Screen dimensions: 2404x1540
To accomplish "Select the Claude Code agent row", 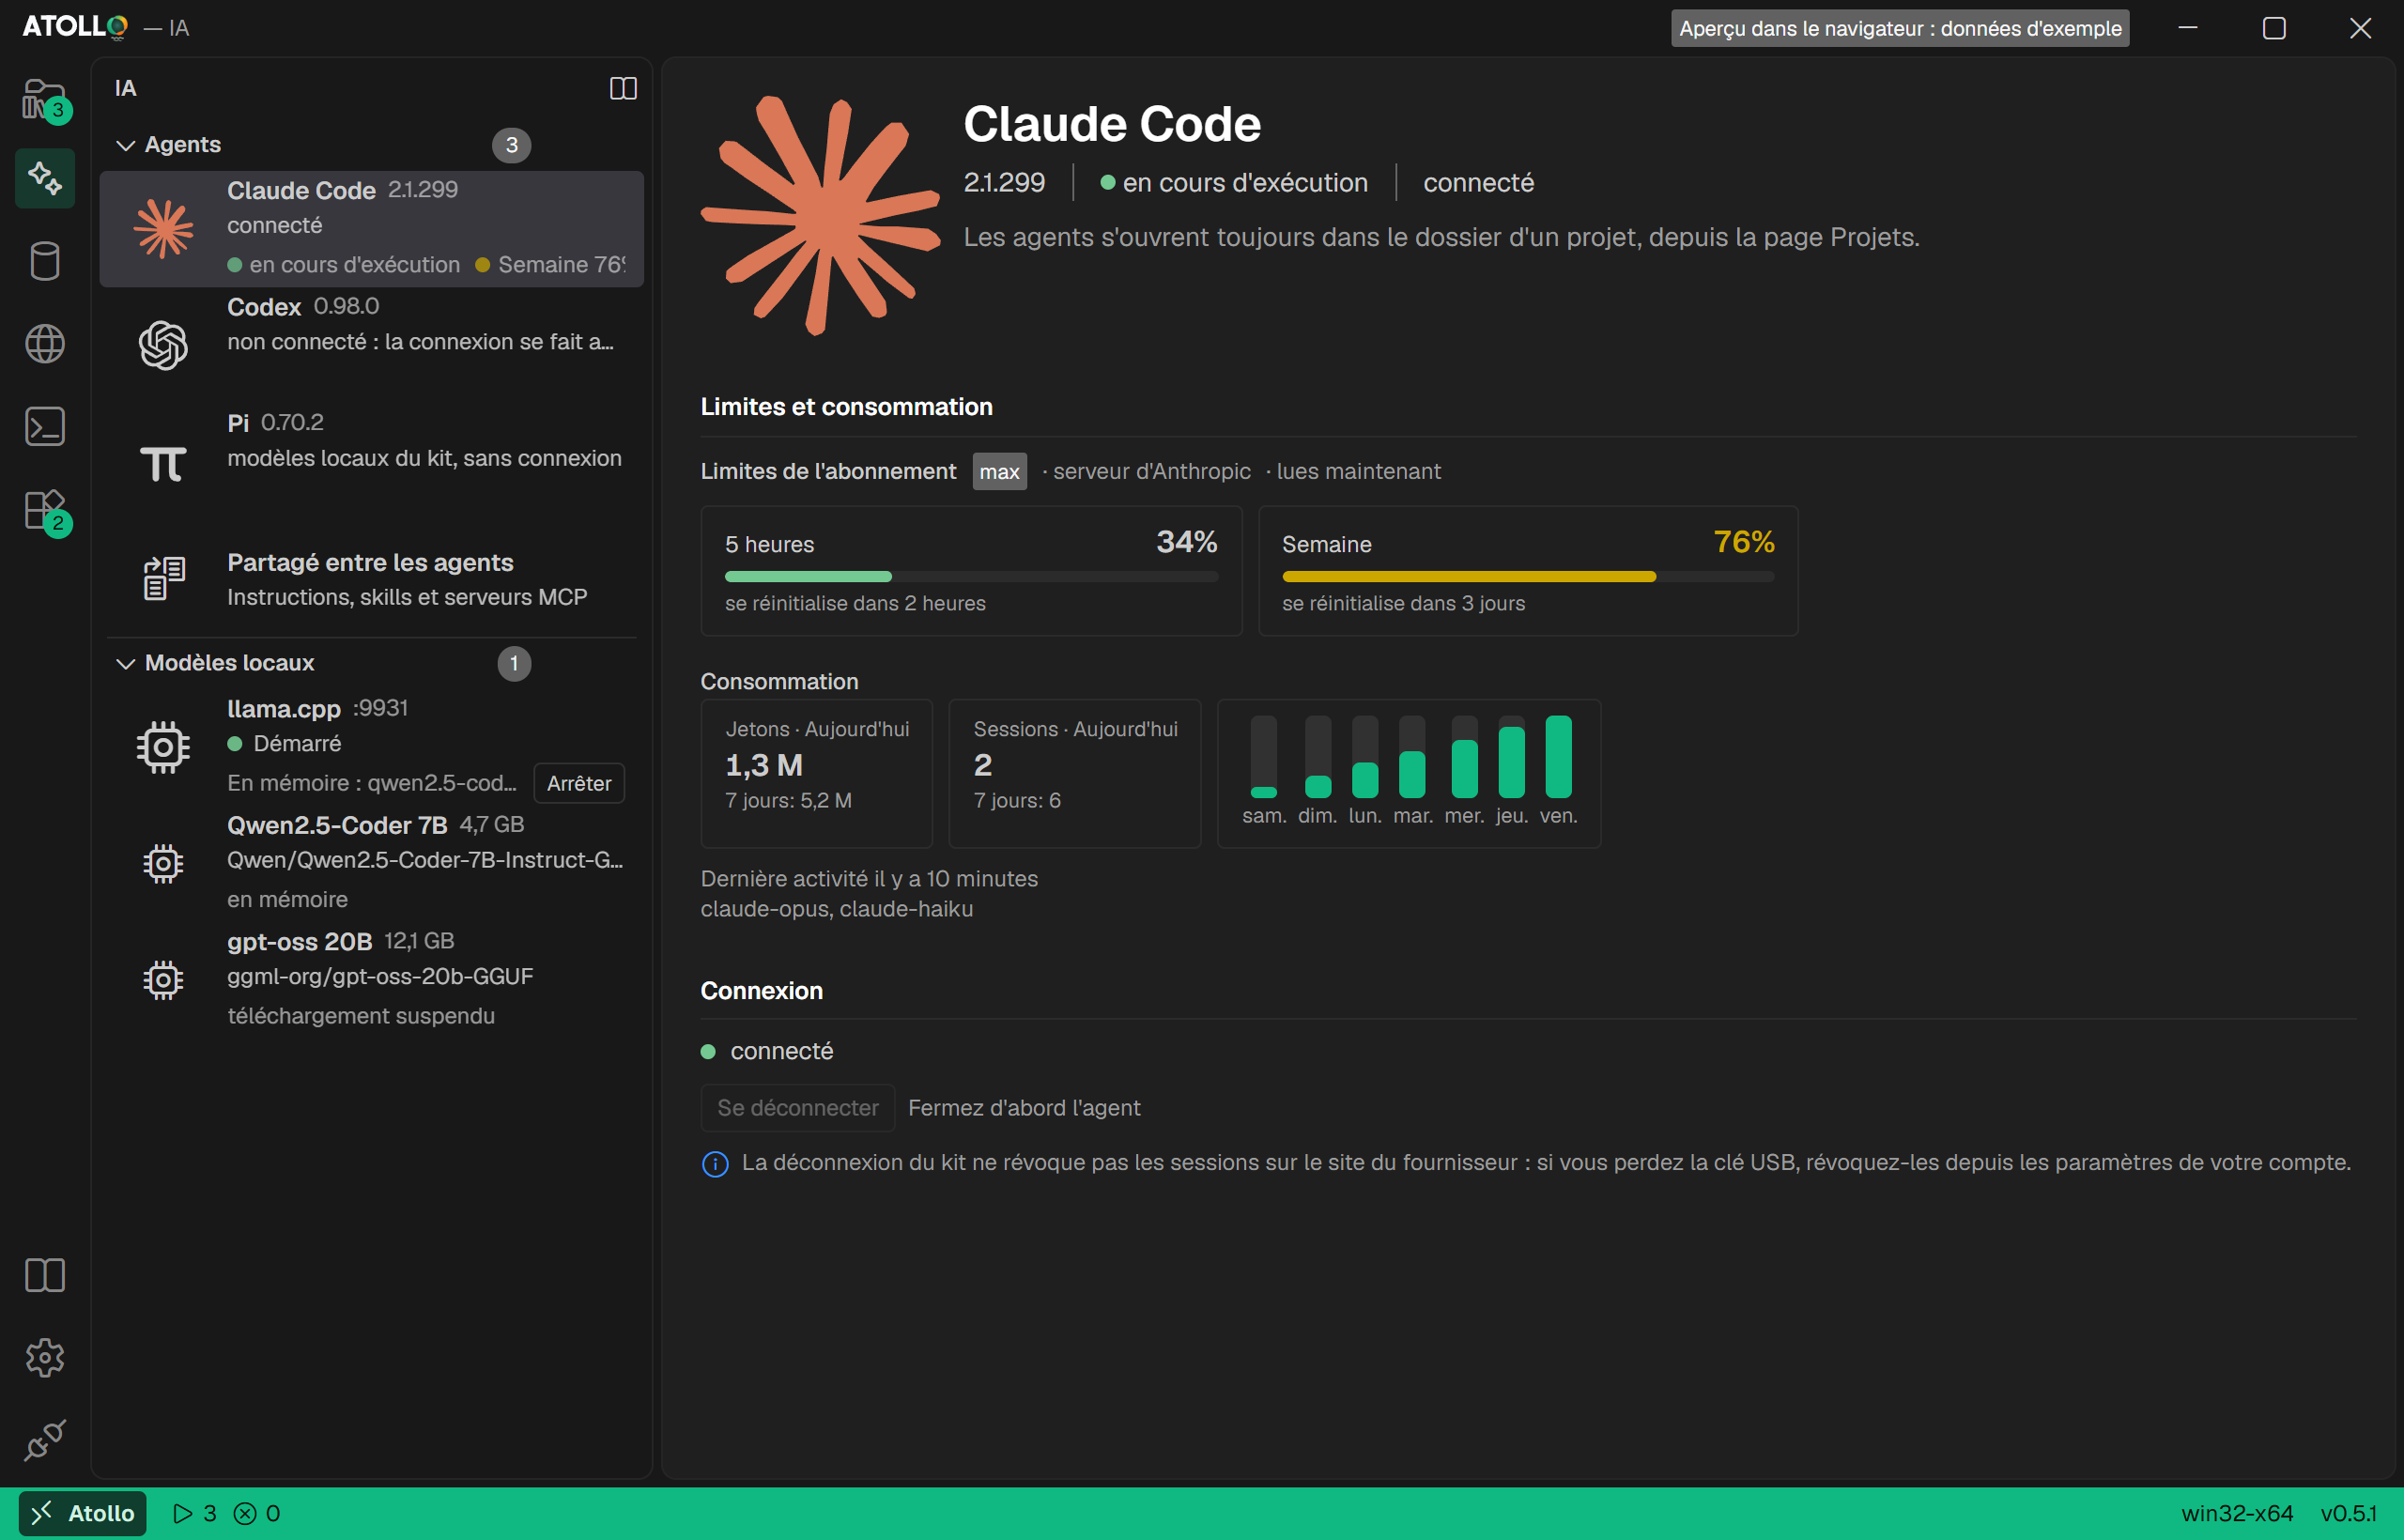I will point(372,229).
